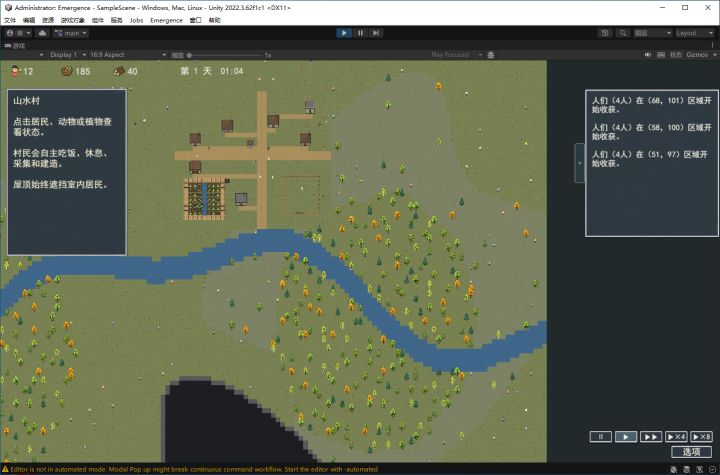Toggle the VSync icon beside Play Focused

[490, 55]
